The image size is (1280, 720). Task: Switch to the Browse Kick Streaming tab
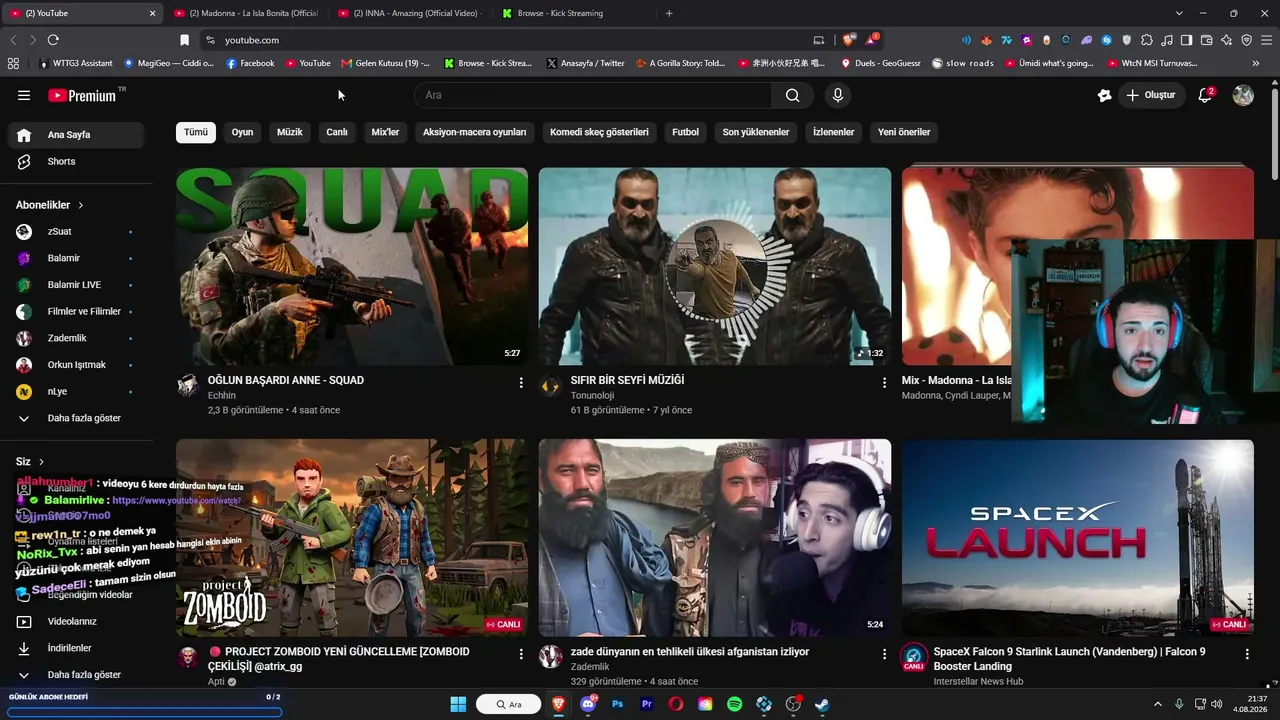pyautogui.click(x=574, y=13)
